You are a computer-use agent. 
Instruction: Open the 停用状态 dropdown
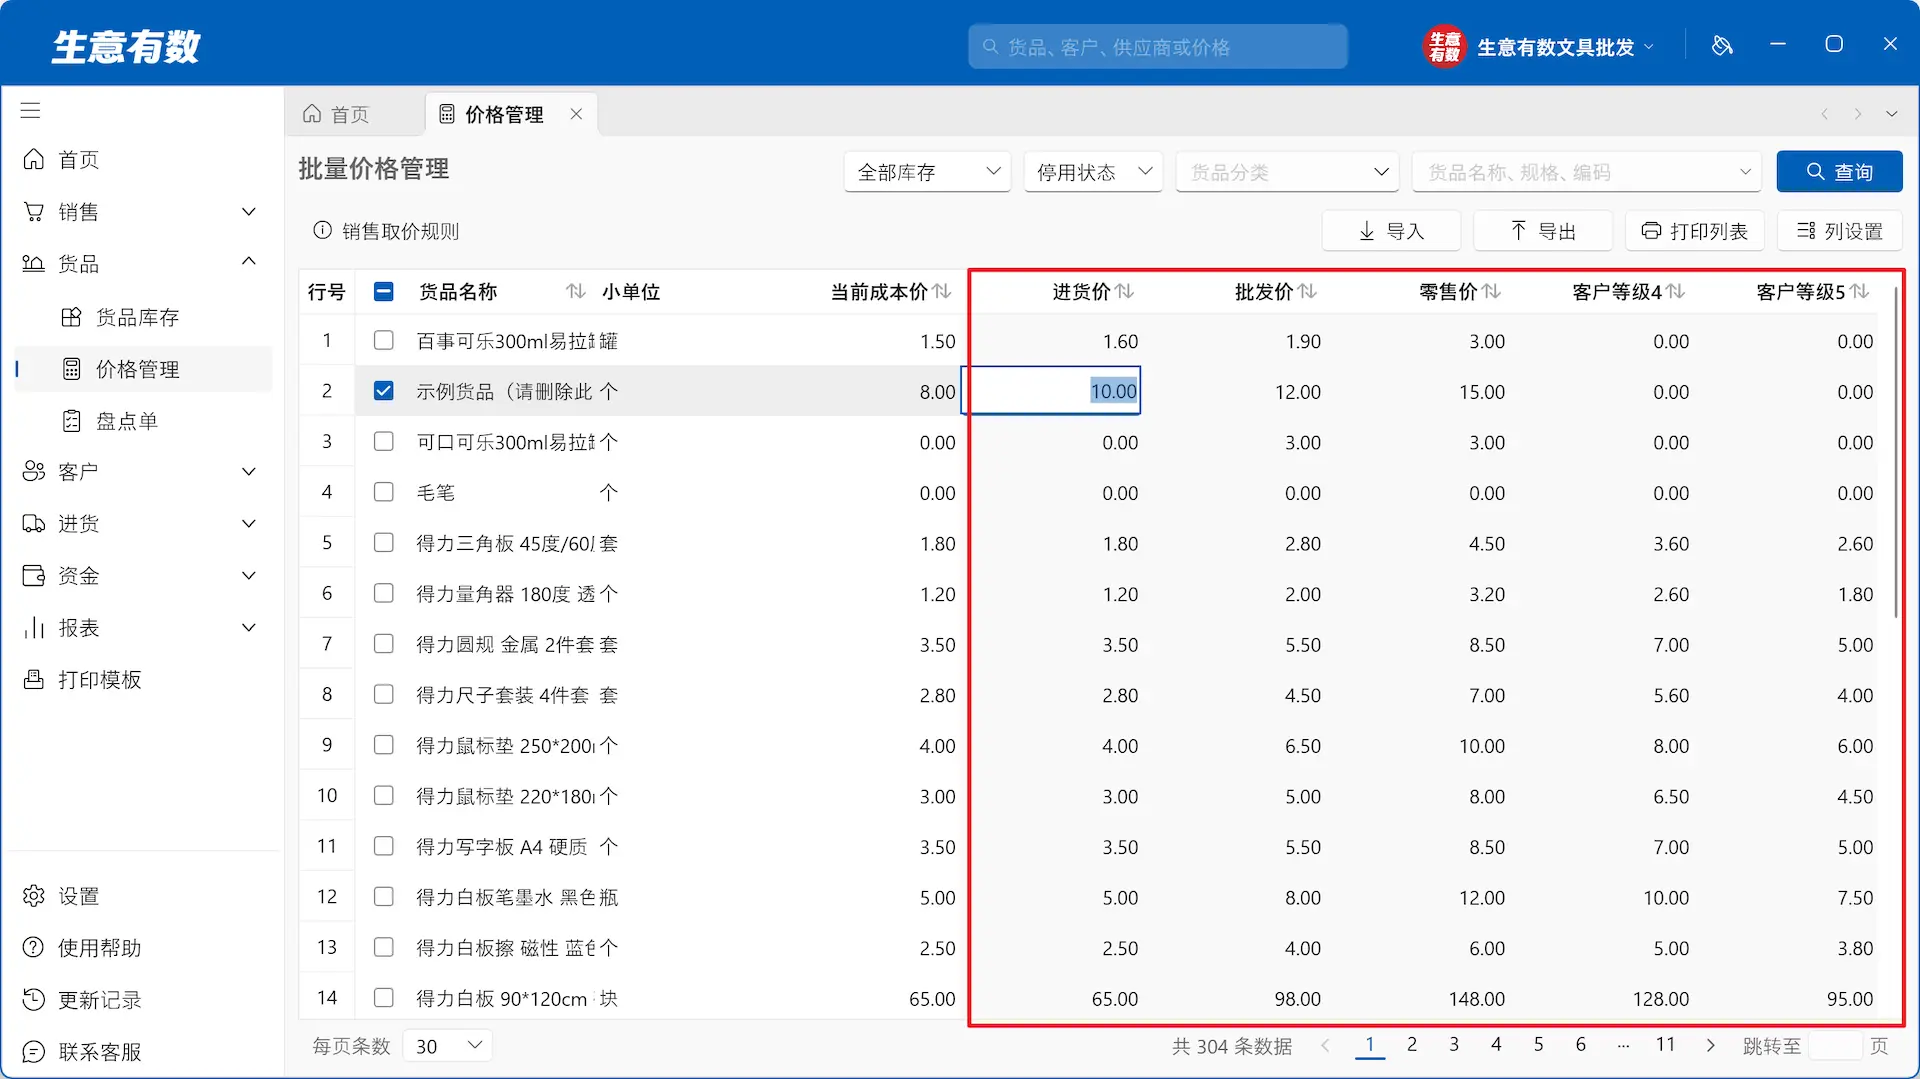(x=1094, y=172)
